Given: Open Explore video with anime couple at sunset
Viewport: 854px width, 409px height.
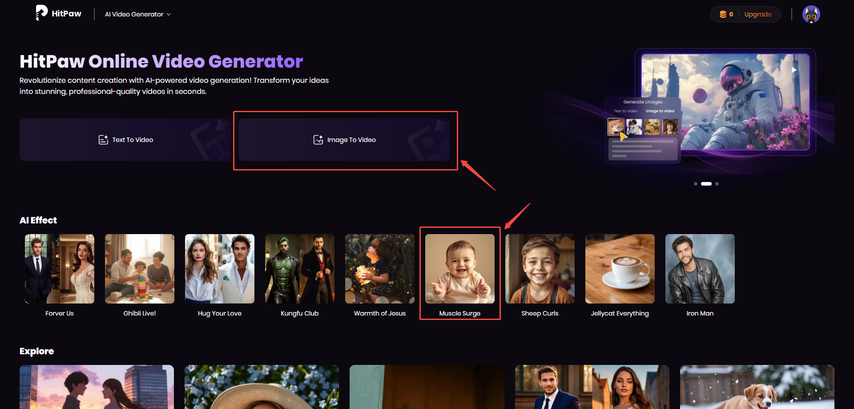Looking at the screenshot, I should (97, 387).
